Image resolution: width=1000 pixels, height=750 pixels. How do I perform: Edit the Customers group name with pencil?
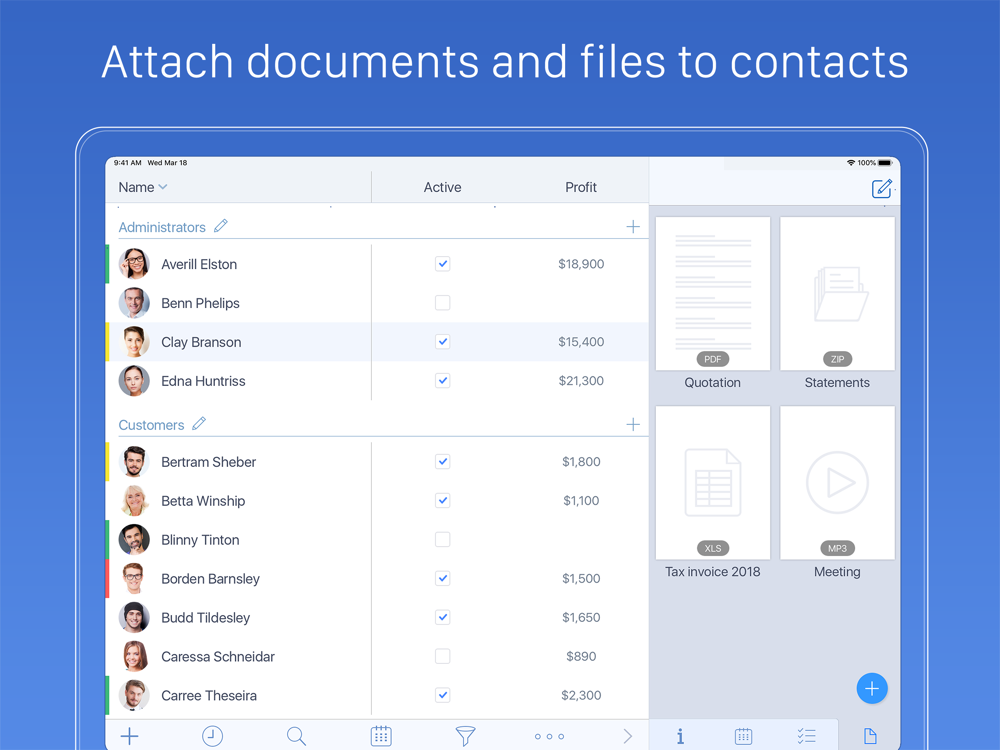point(199,423)
